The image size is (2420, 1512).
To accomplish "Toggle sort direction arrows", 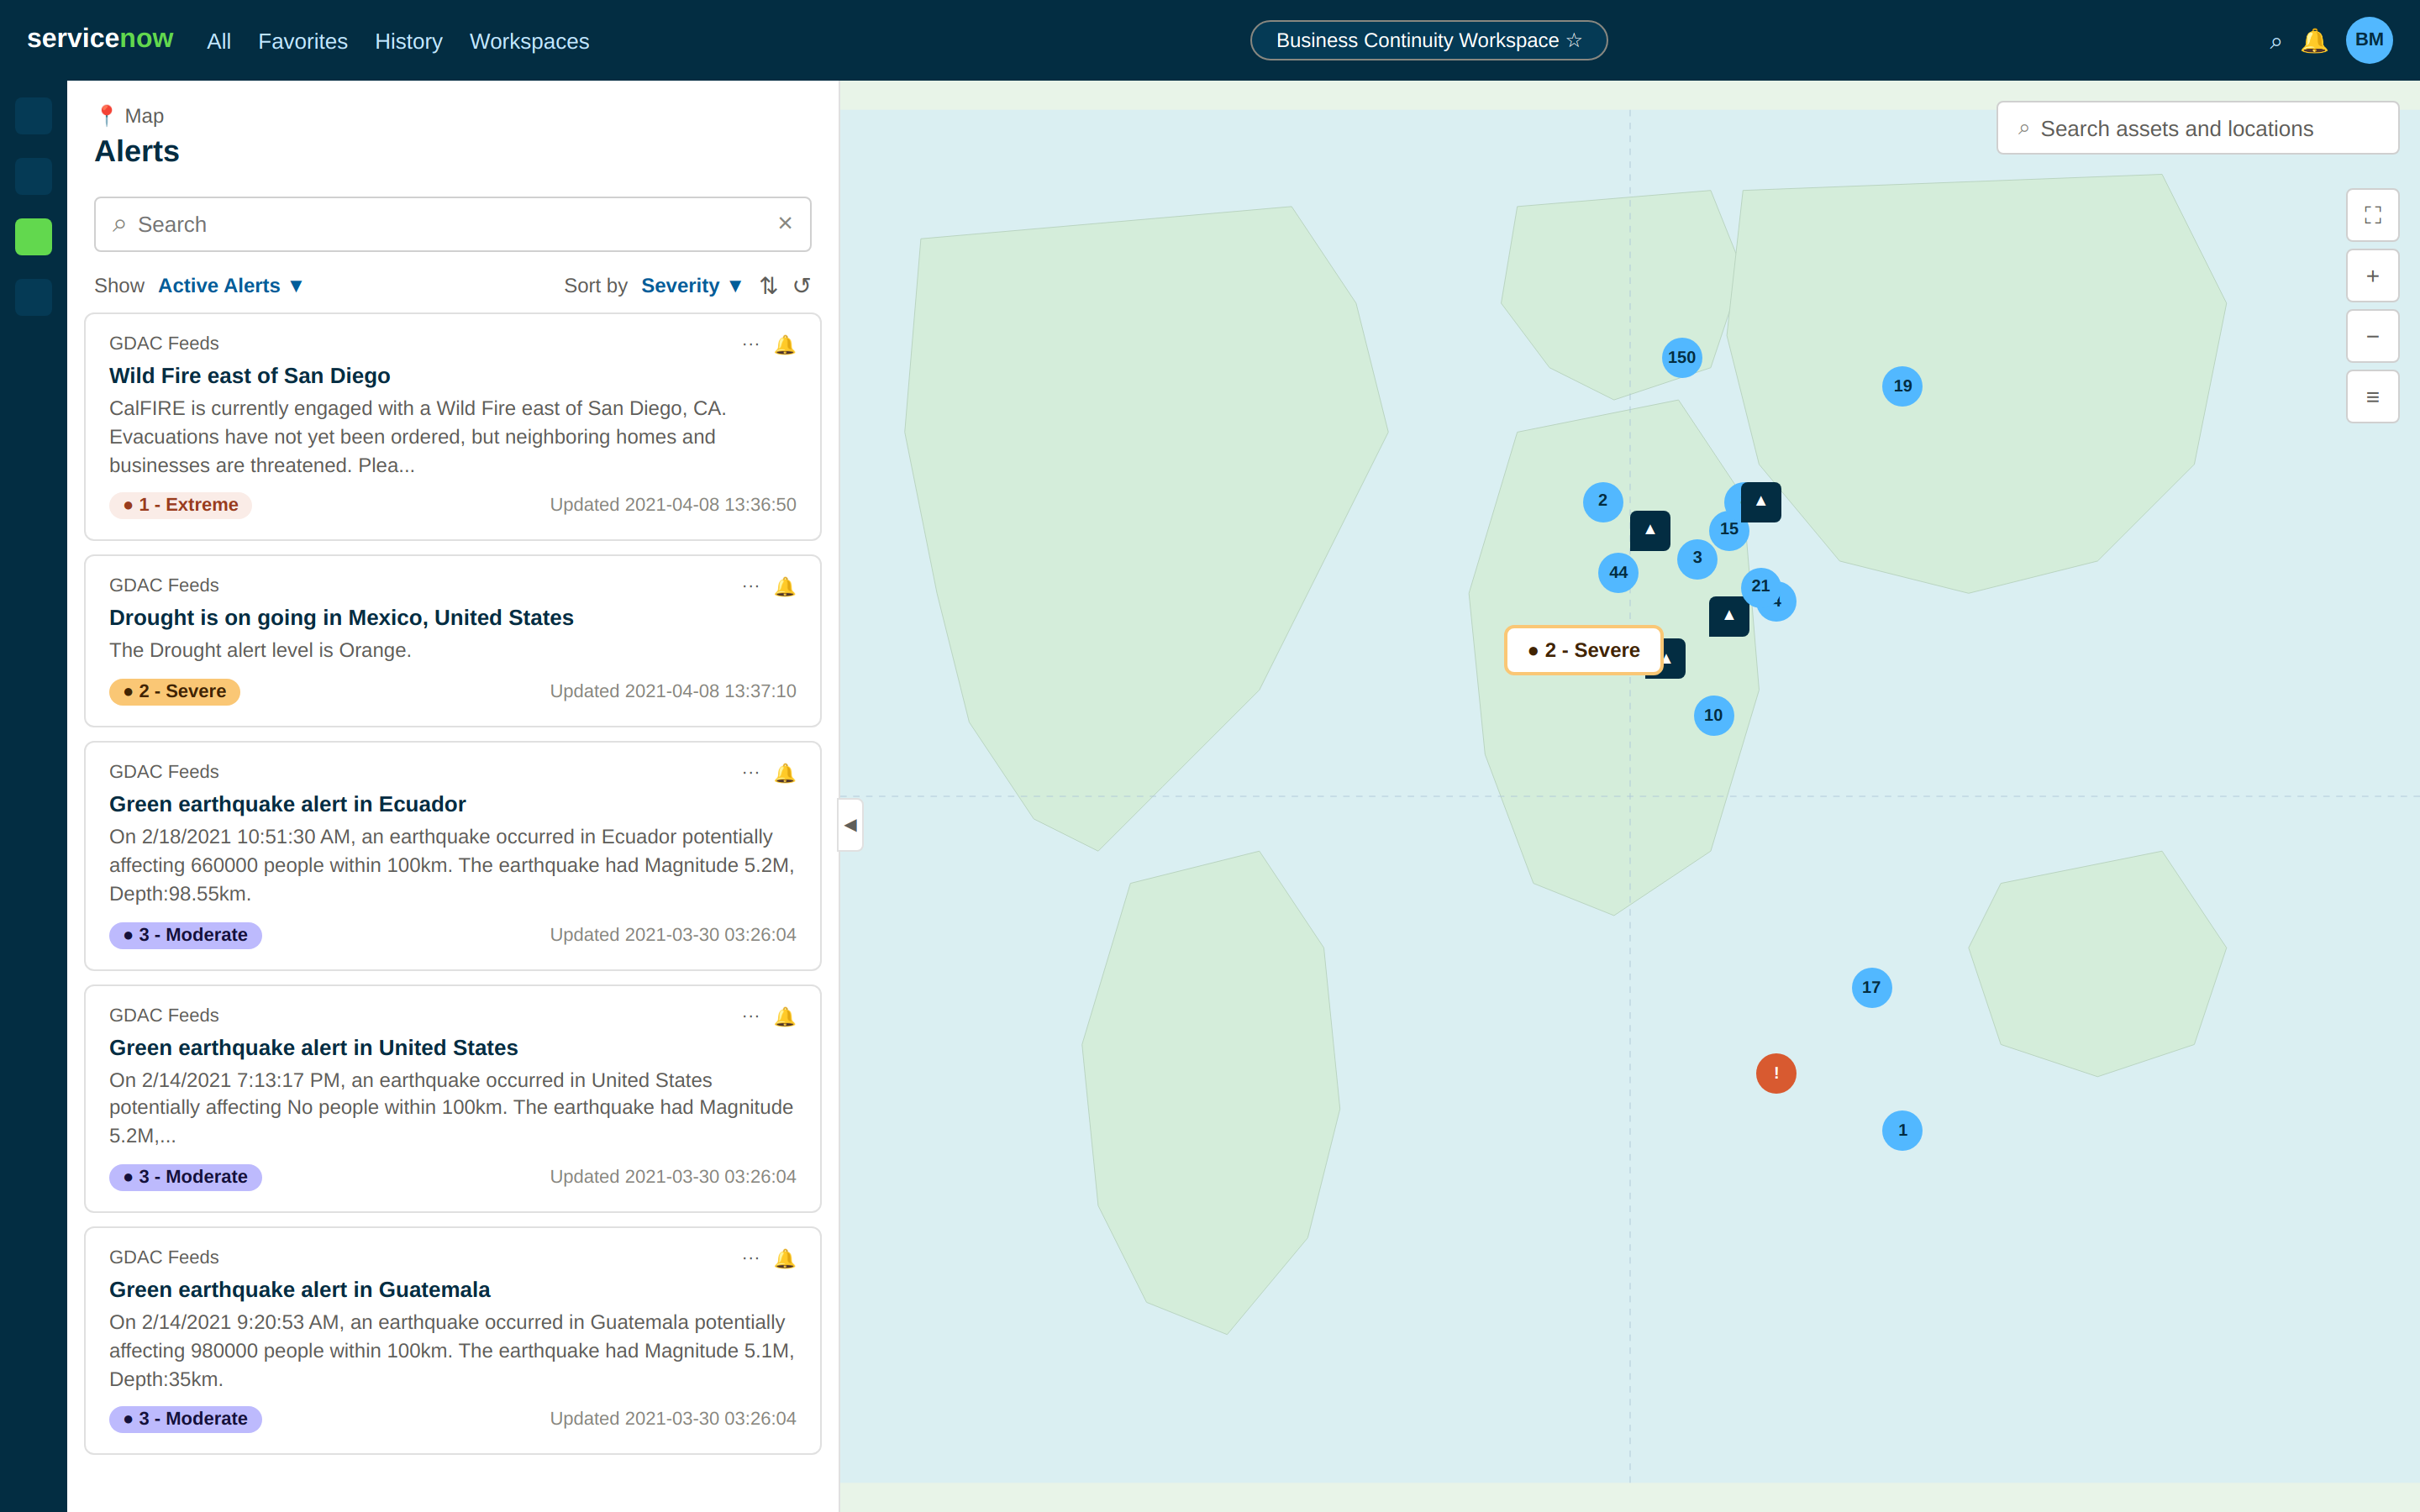I will pyautogui.click(x=768, y=286).
